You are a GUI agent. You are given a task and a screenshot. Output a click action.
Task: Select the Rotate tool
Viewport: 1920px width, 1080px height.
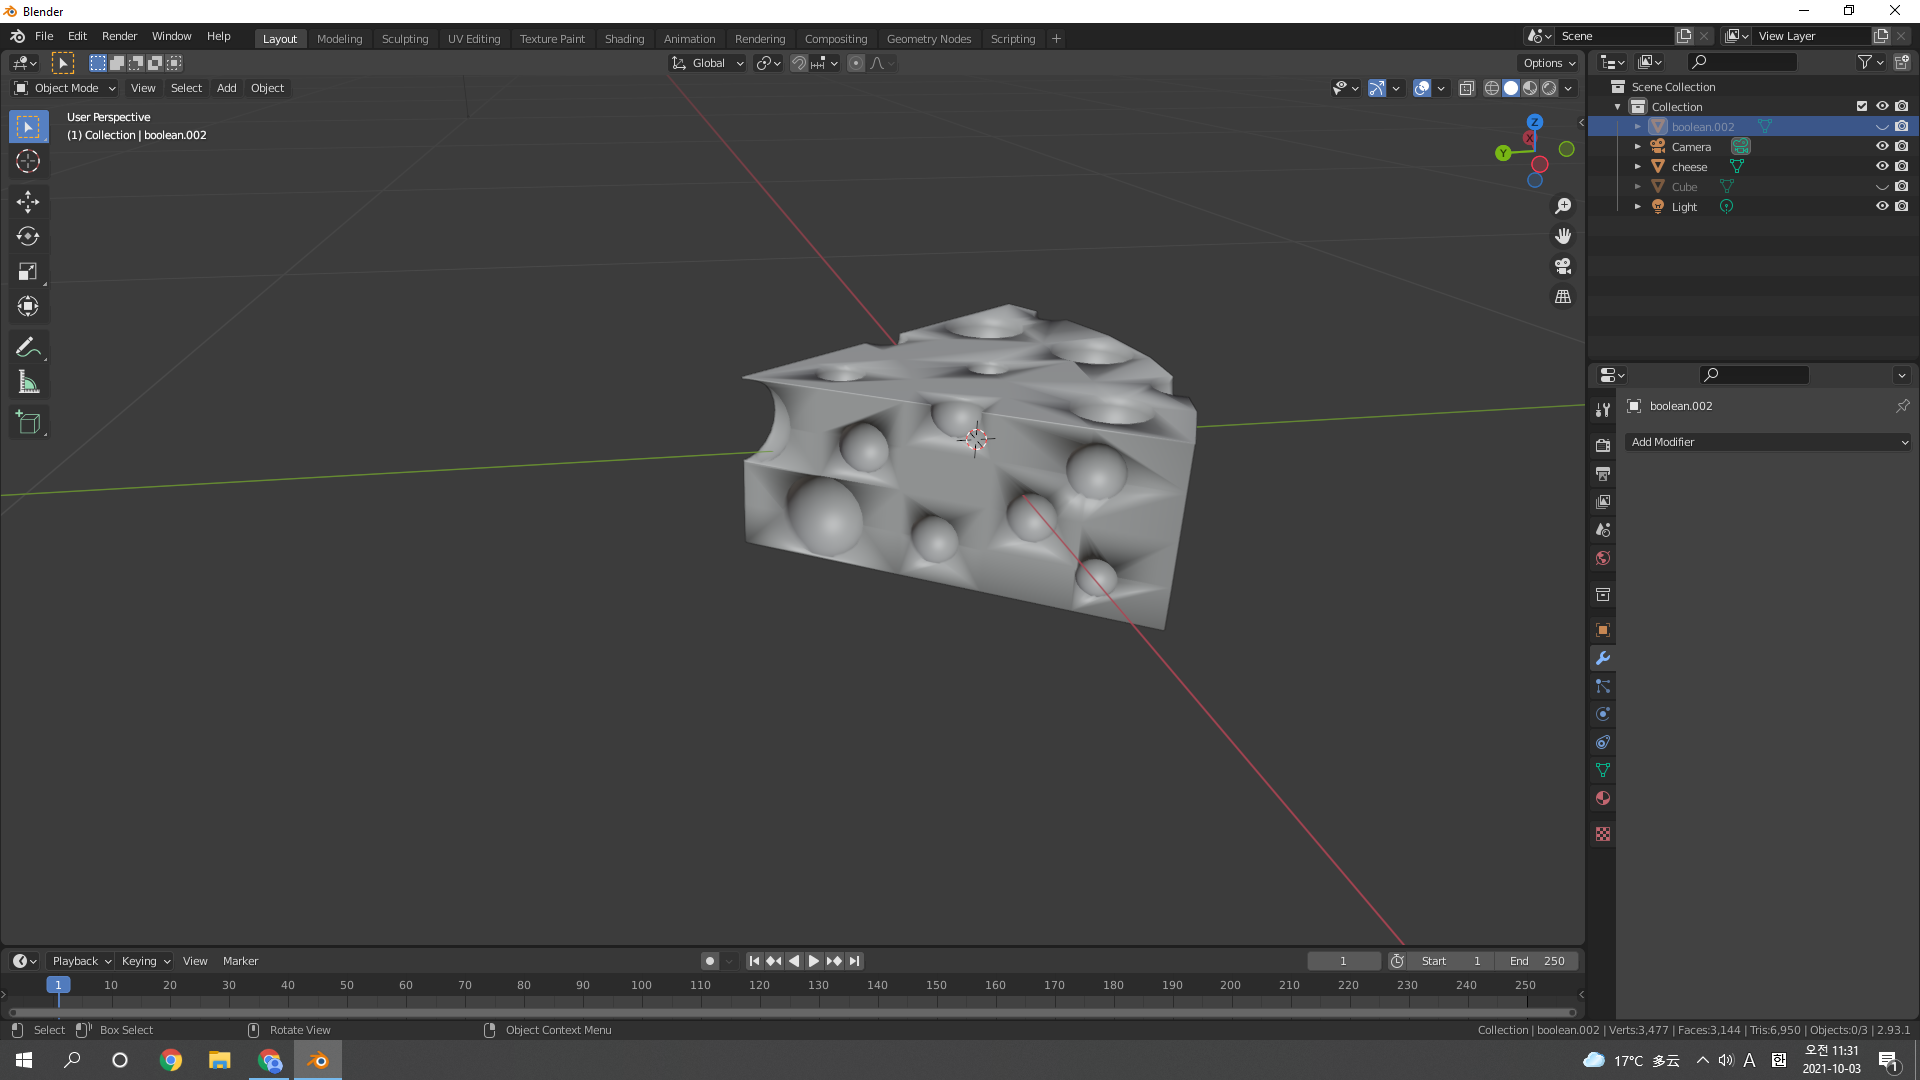click(28, 236)
